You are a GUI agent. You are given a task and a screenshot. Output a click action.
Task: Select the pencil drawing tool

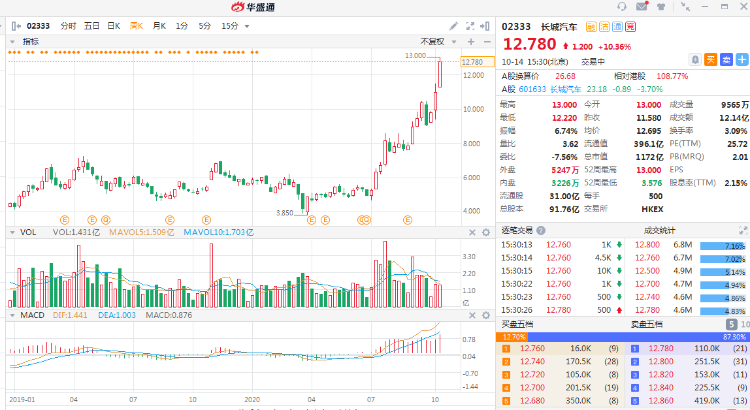tap(453, 26)
